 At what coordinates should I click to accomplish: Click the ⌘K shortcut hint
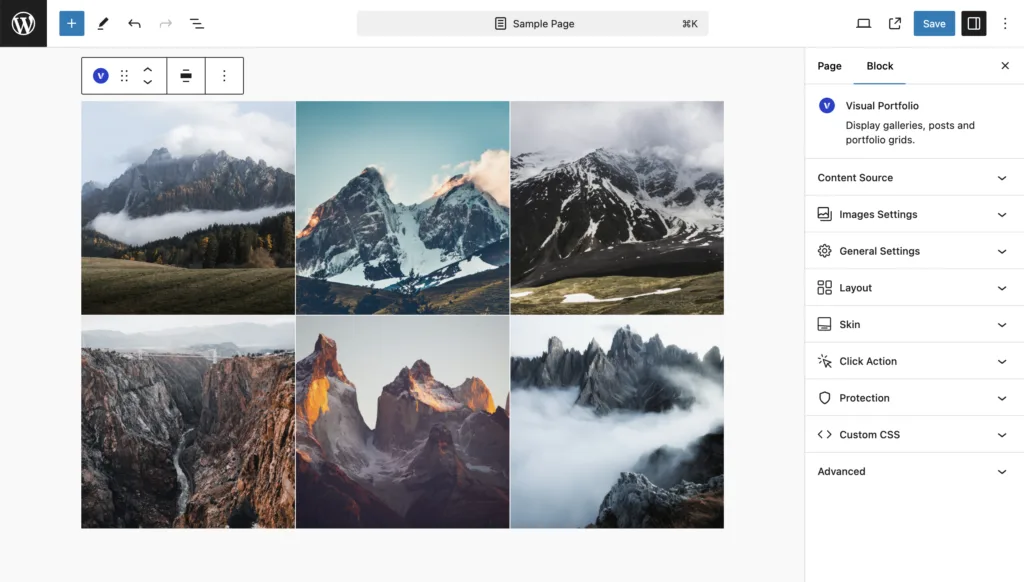coord(690,24)
